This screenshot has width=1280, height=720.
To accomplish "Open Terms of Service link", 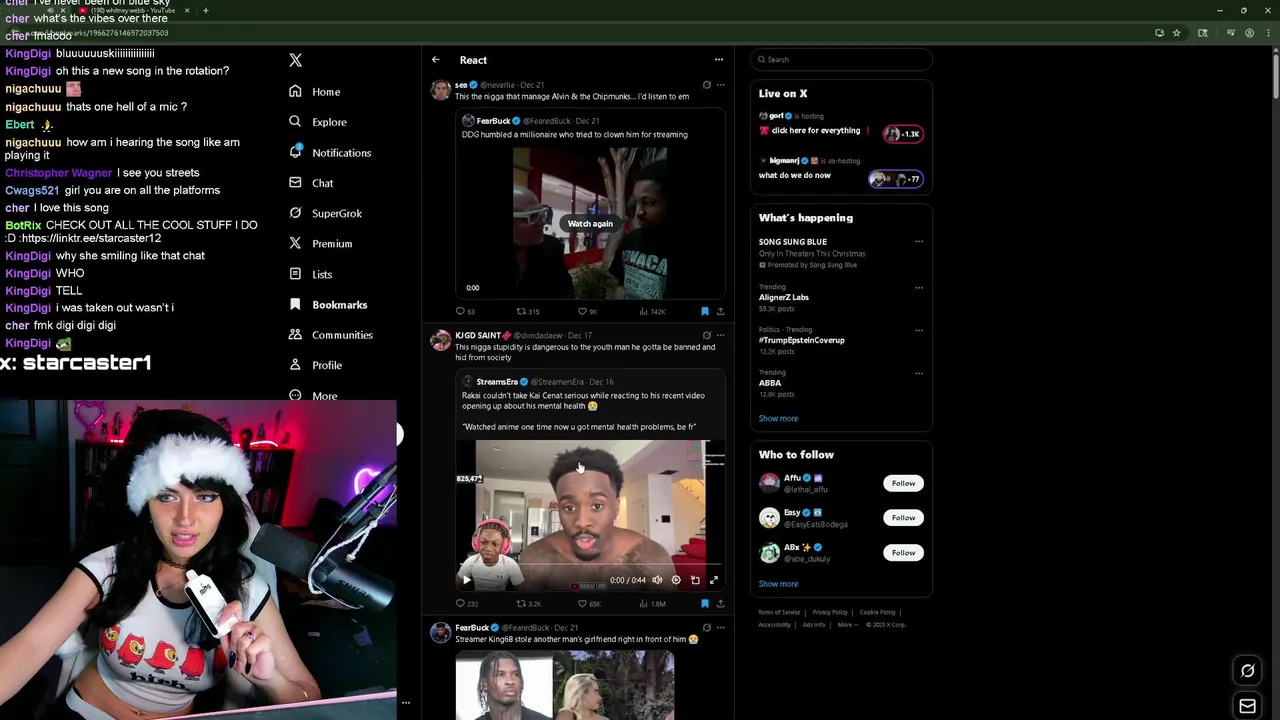I will click(x=779, y=612).
